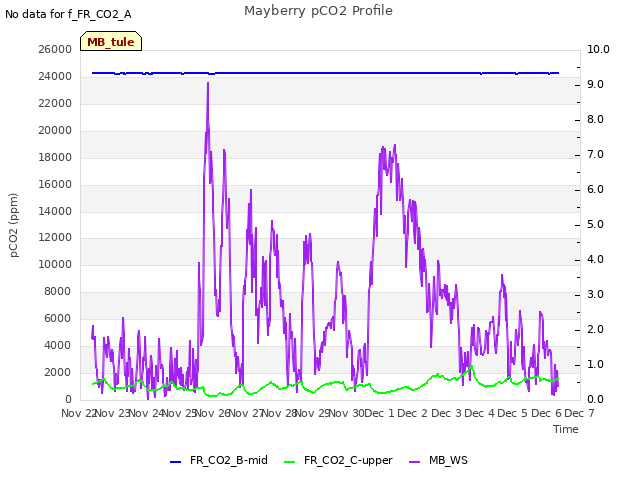Click the 9.0 right axis tick label
Image resolution: width=640 pixels, height=480 pixels.
click(595, 84)
